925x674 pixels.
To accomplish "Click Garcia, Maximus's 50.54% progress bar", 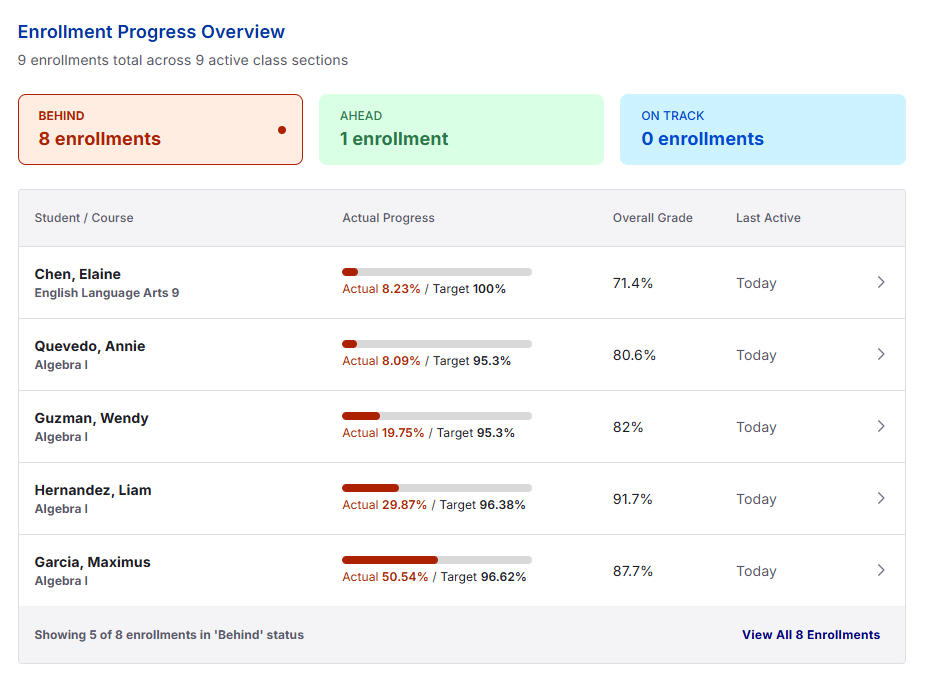I will coord(437,560).
